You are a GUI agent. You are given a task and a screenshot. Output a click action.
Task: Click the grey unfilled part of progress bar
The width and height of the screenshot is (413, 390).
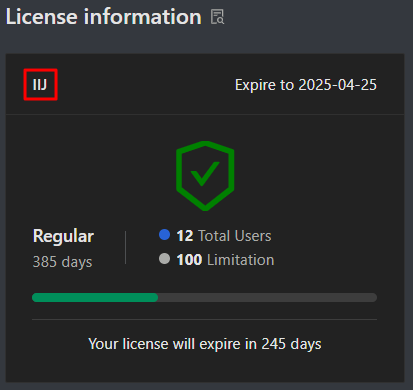[267, 297]
